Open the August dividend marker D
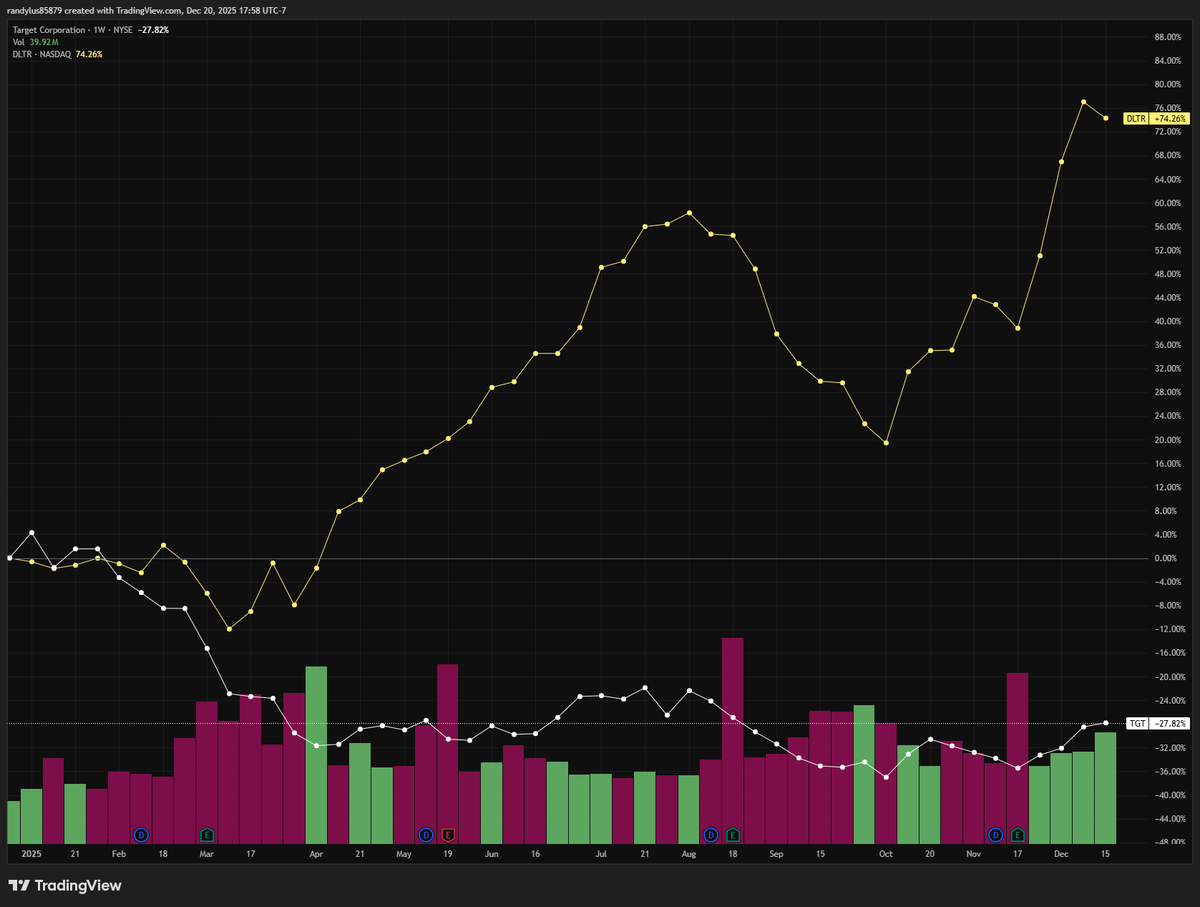Viewport: 1200px width, 907px height. 711,834
